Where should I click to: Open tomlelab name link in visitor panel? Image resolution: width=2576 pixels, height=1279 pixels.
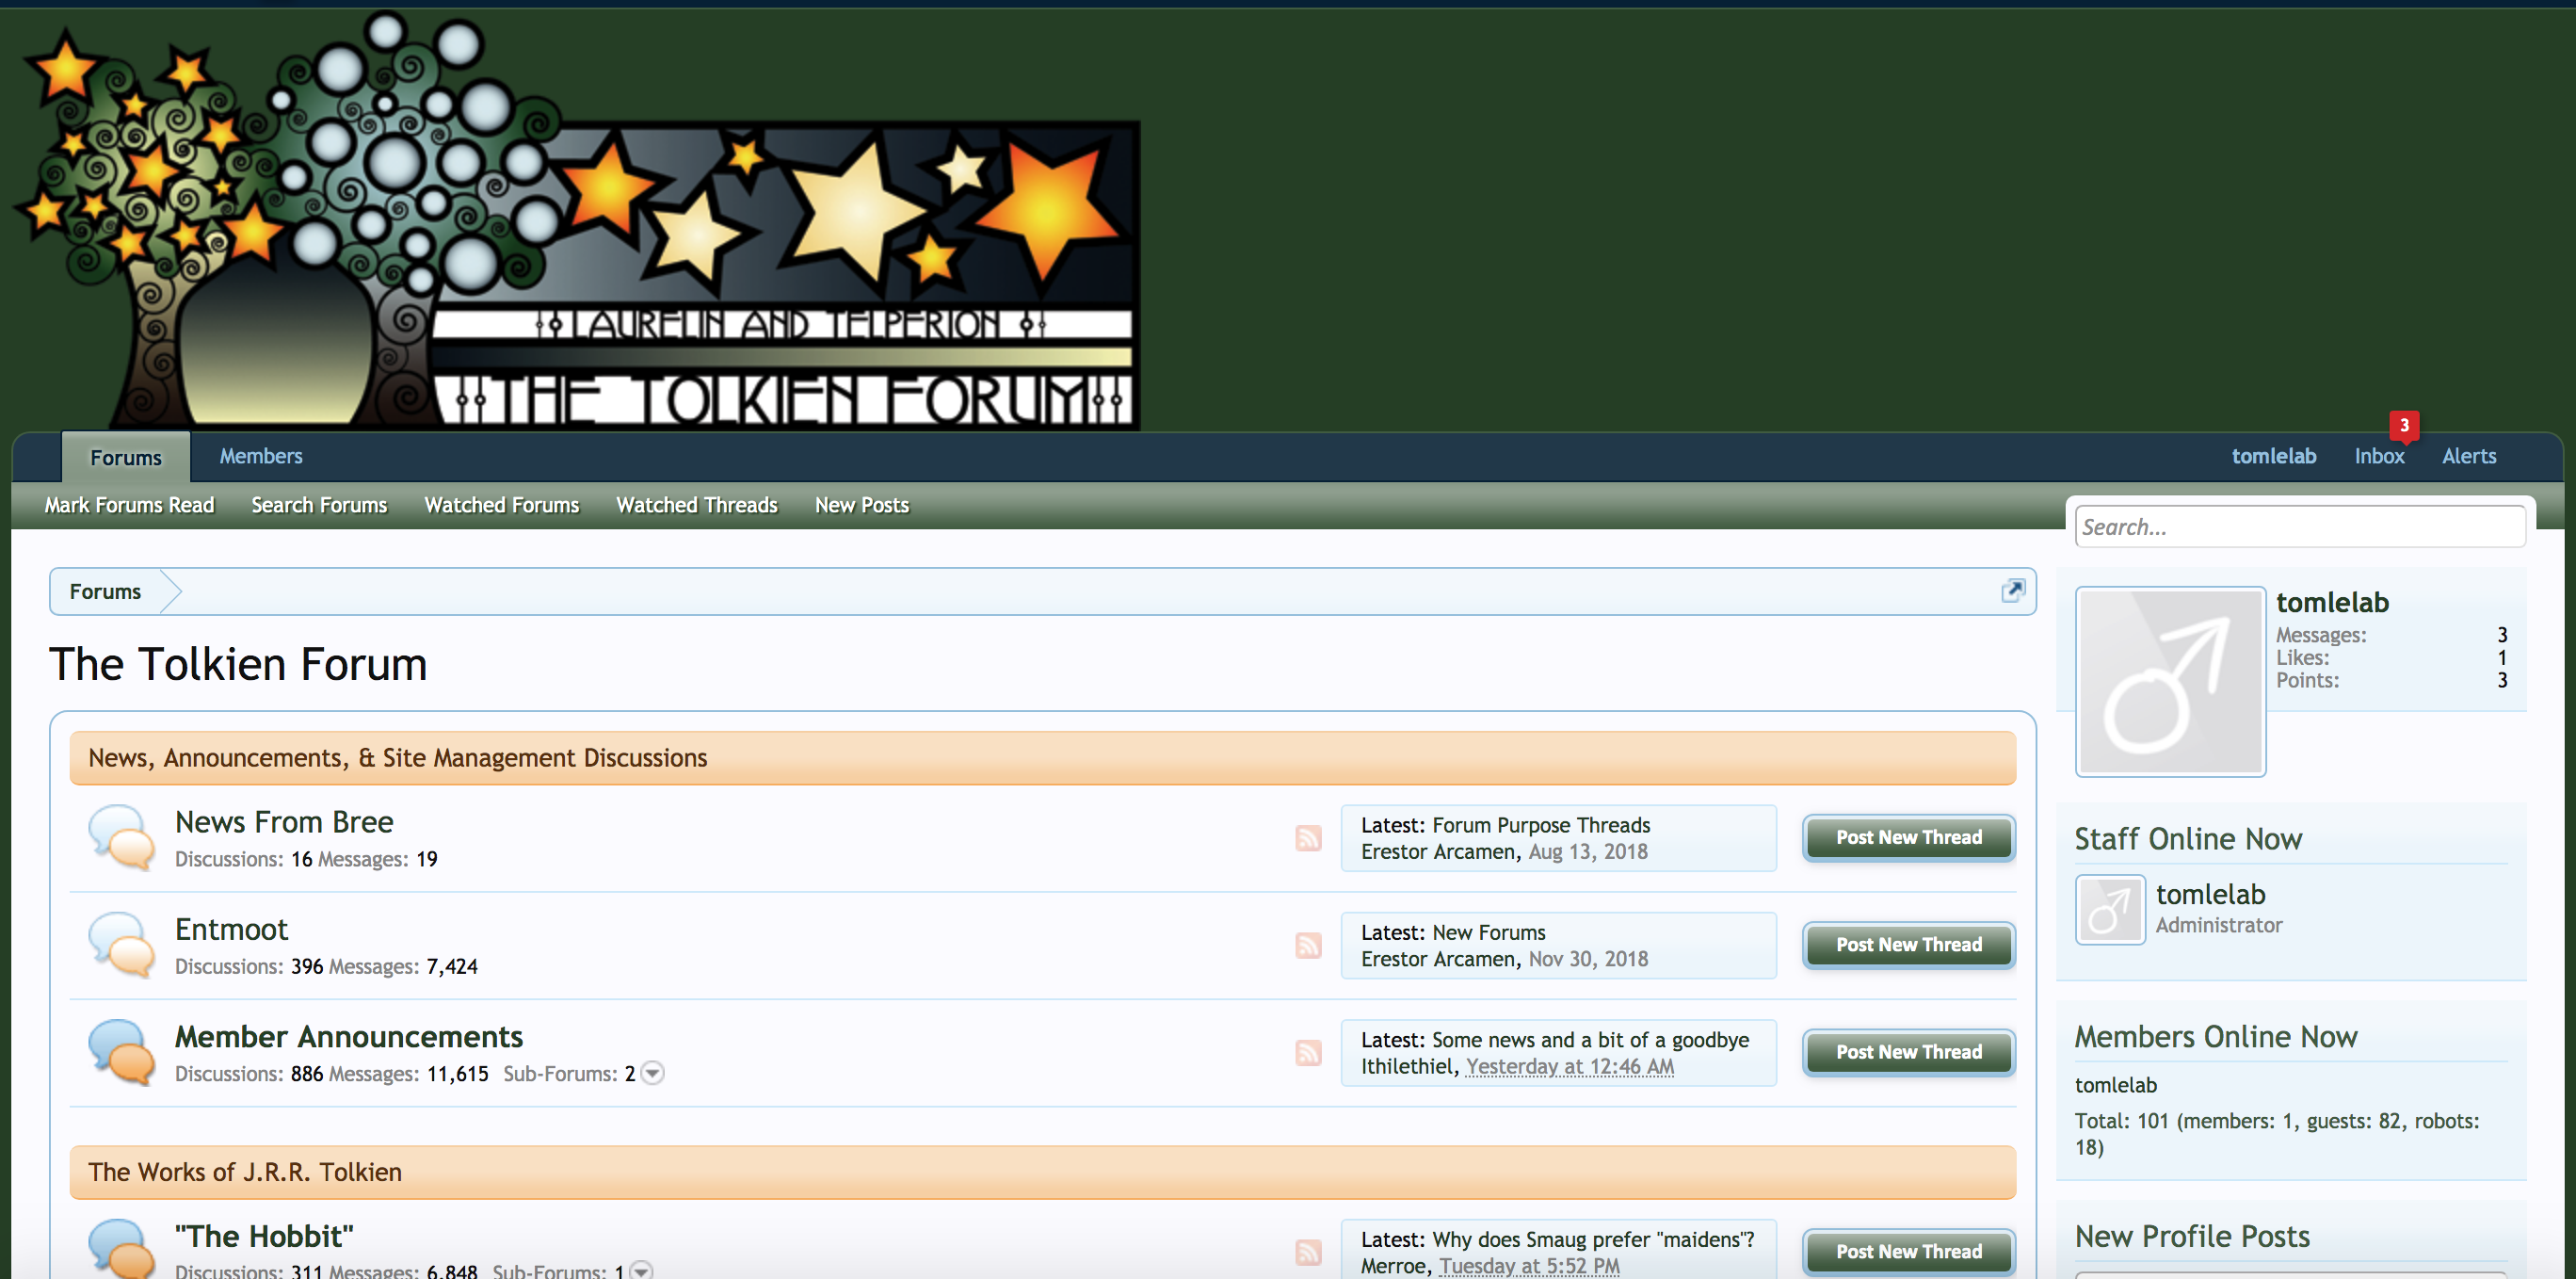click(x=2332, y=602)
